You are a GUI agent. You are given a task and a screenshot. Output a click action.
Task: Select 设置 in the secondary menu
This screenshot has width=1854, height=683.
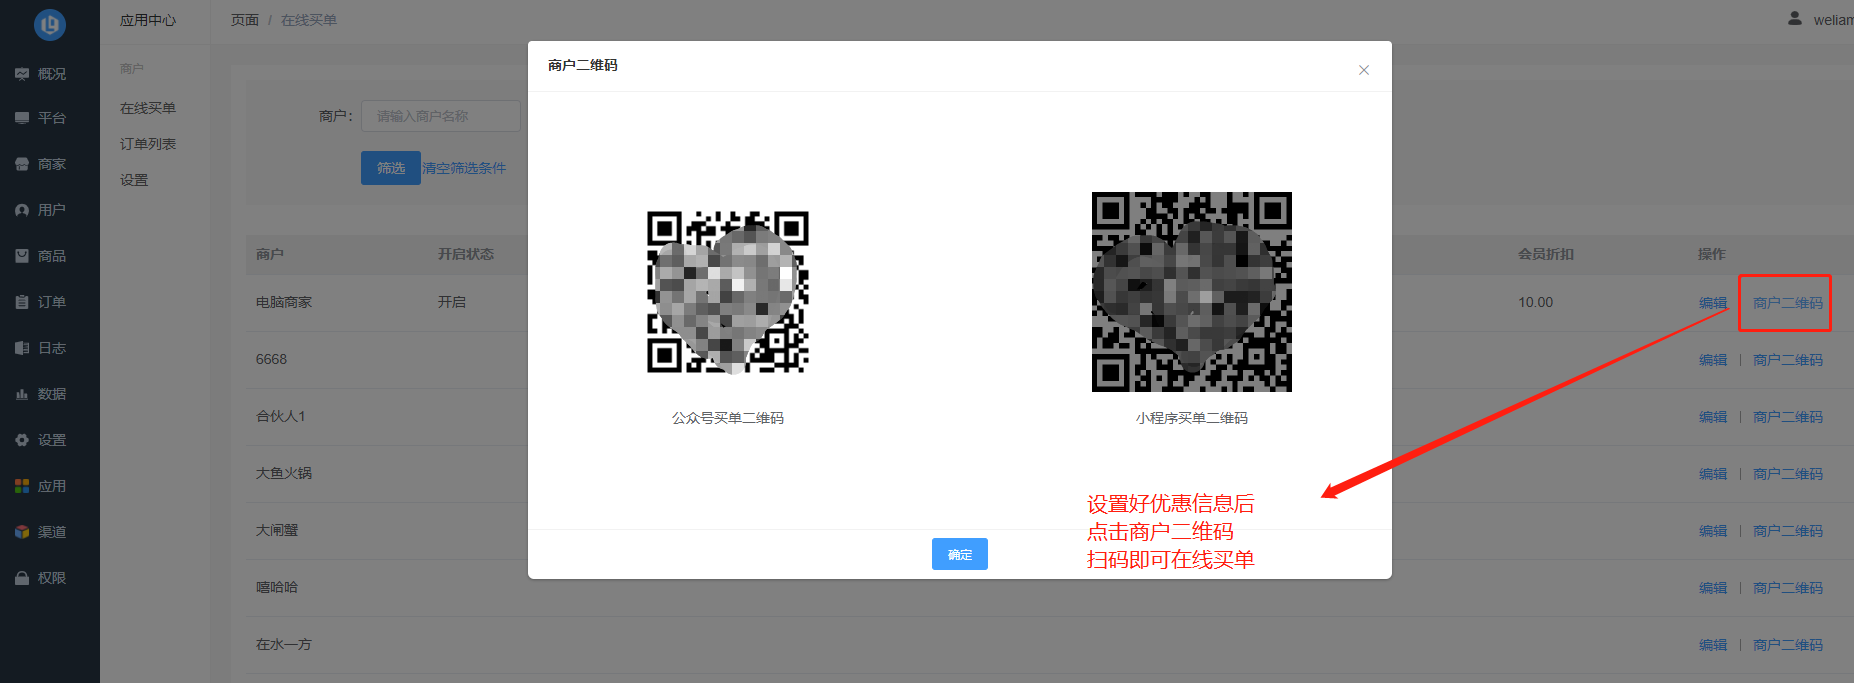click(x=134, y=180)
